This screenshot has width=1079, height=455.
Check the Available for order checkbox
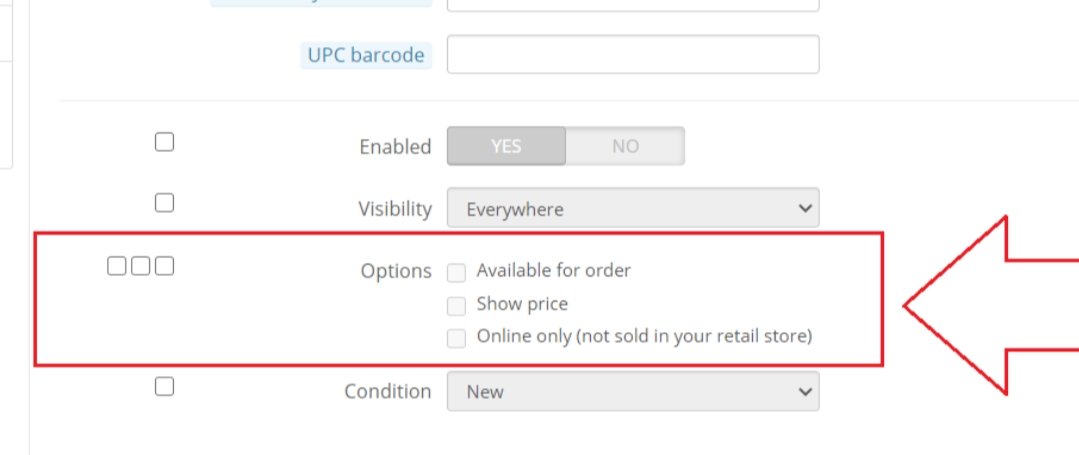457,272
